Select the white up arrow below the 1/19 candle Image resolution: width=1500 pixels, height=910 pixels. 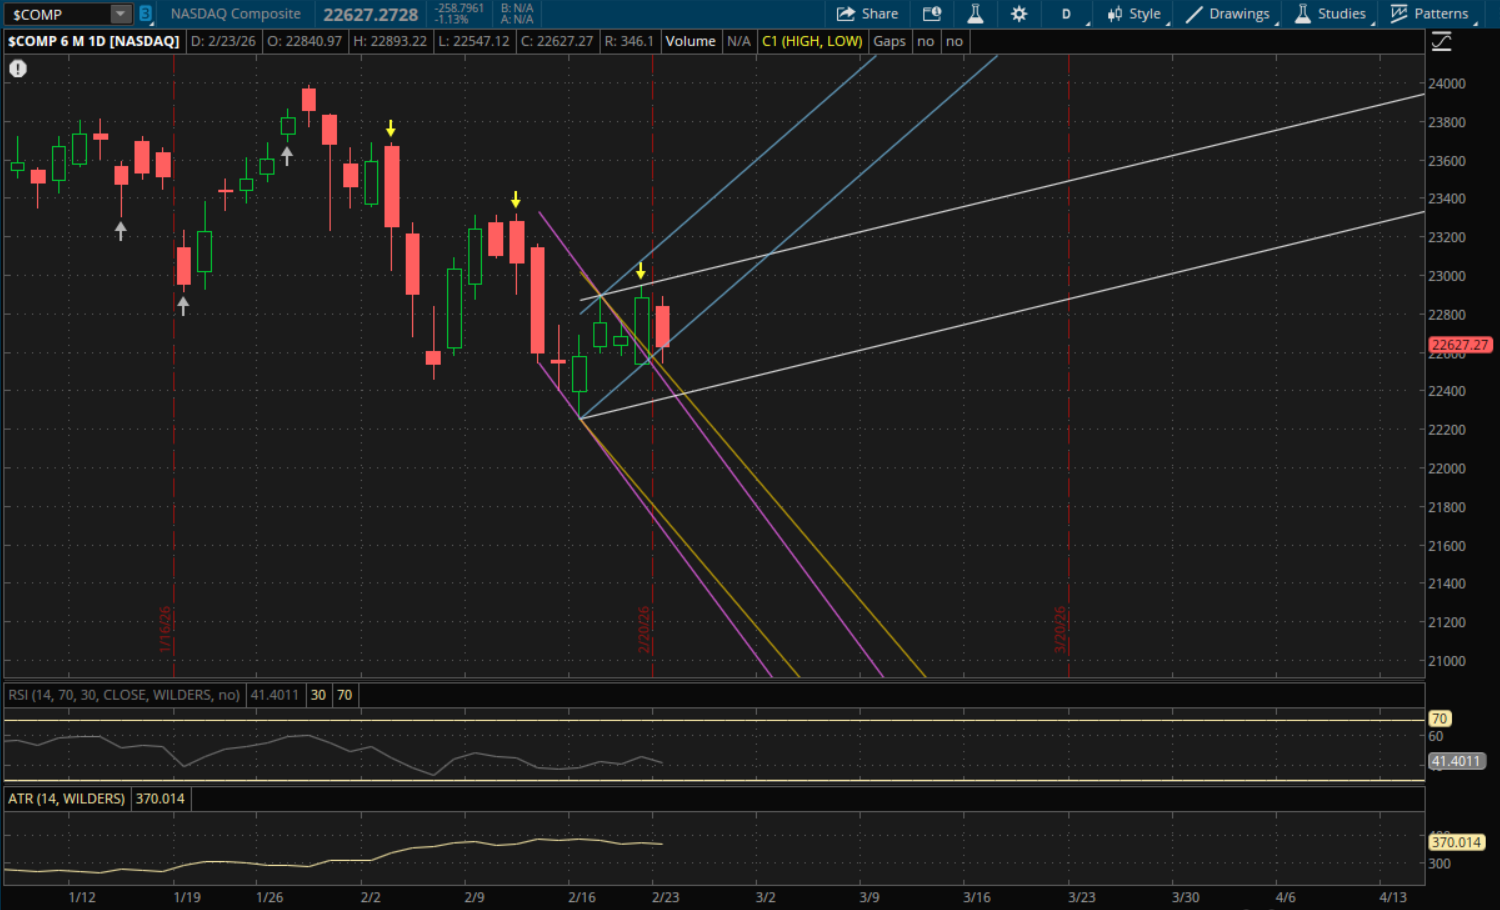pyautogui.click(x=183, y=306)
